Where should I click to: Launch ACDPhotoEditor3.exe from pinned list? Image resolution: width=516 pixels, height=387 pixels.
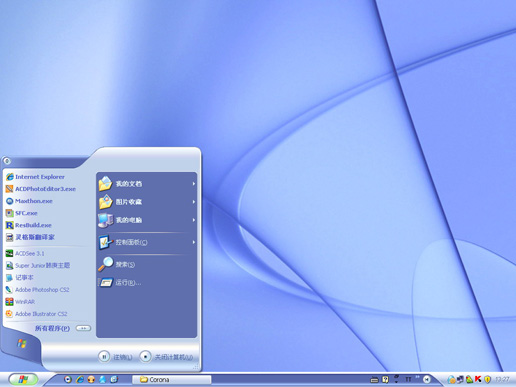tap(41, 189)
